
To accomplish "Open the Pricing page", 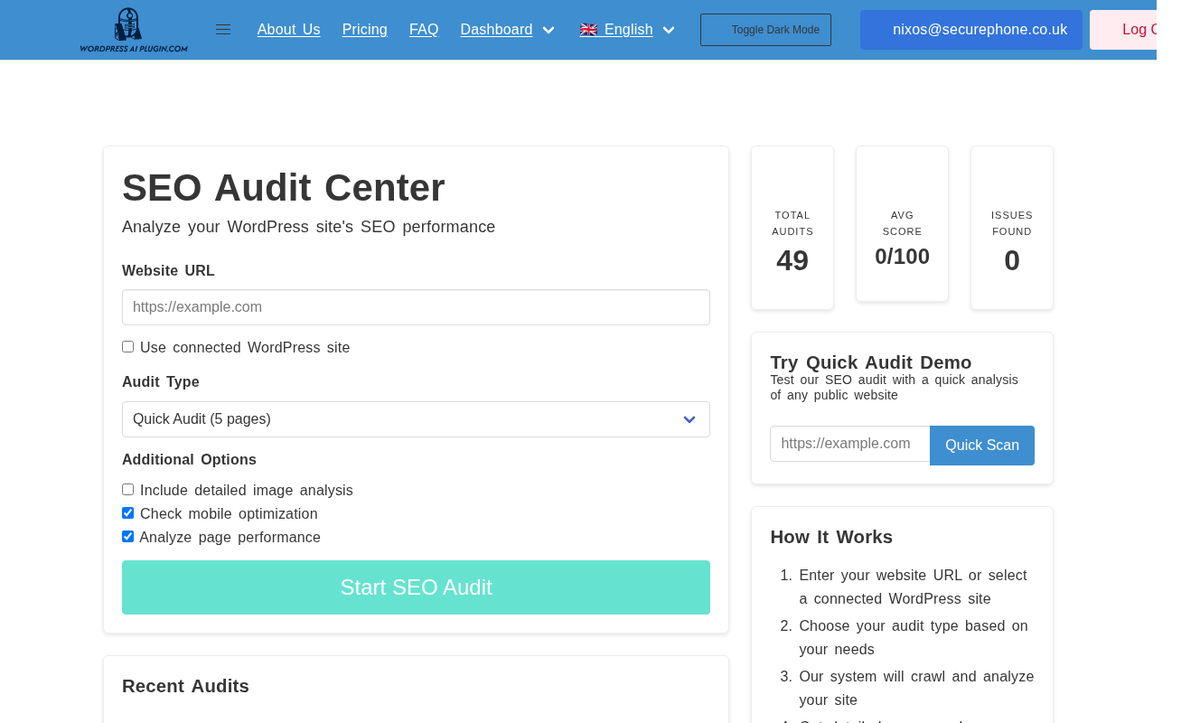I will pos(364,29).
